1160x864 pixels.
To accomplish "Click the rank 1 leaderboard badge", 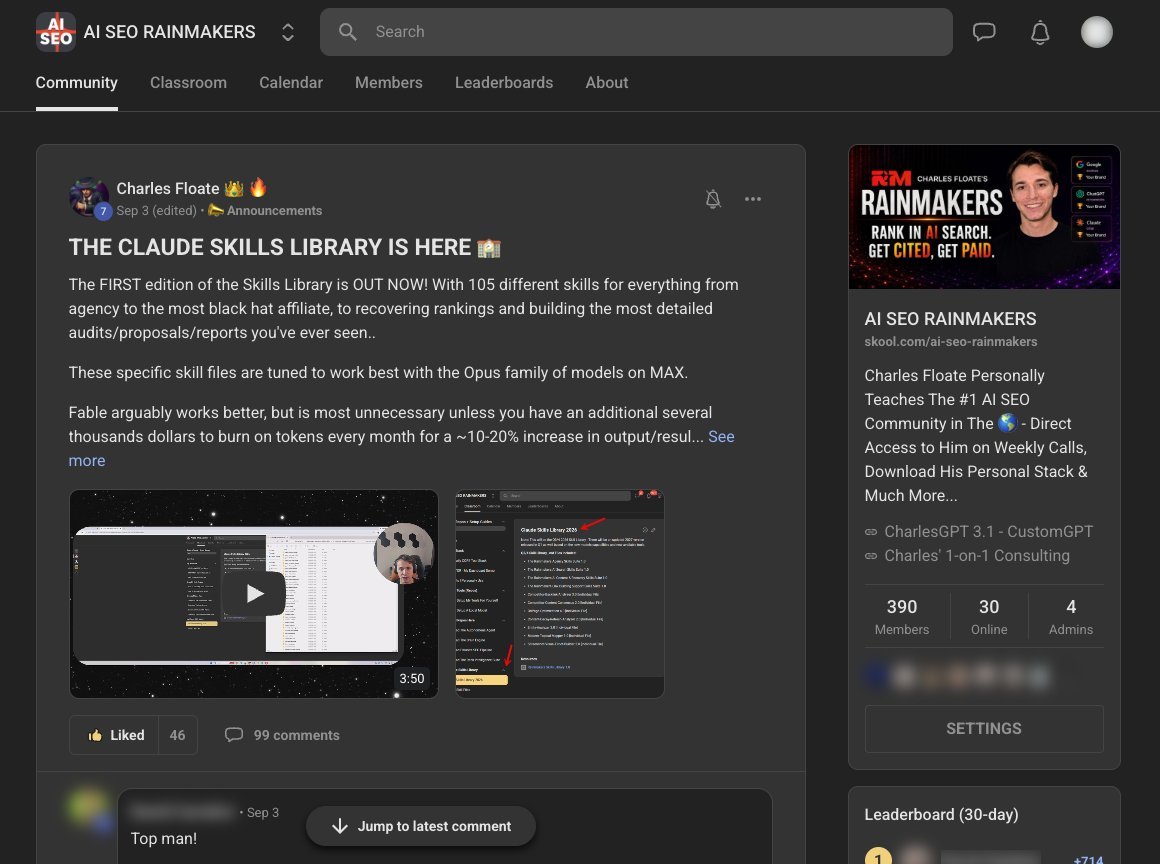I will pyautogui.click(x=878, y=857).
